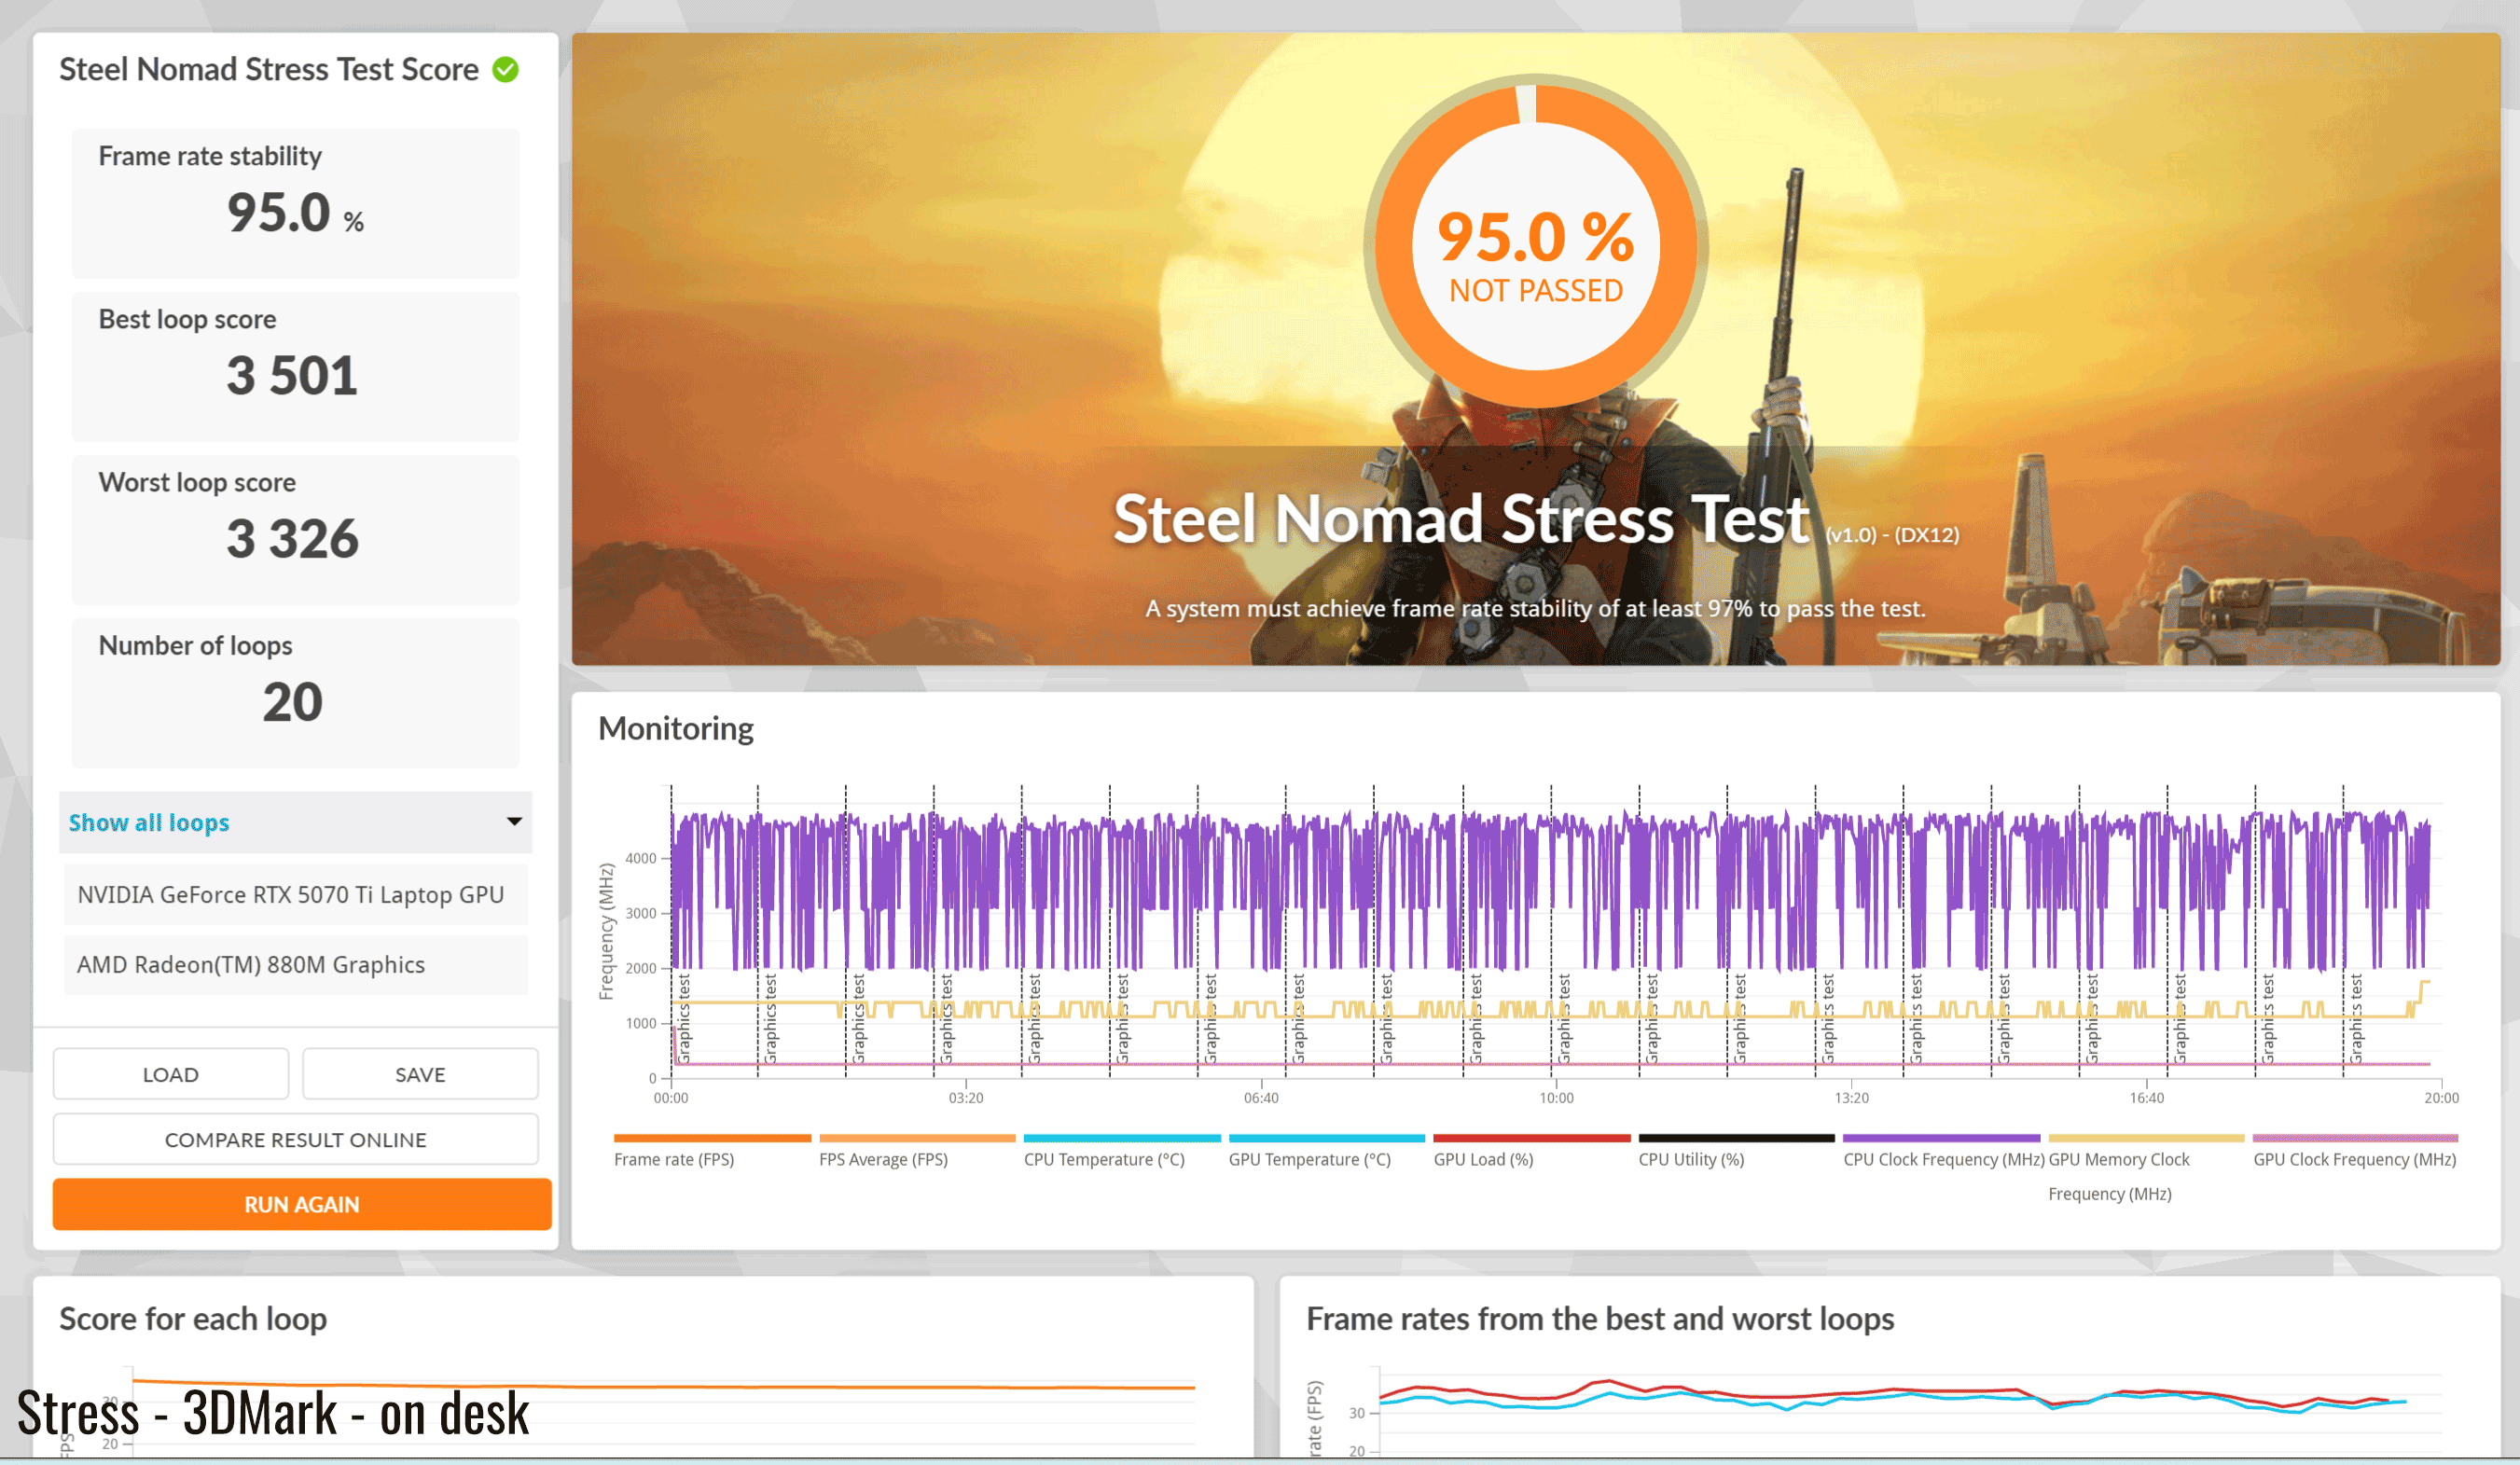This screenshot has width=2520, height=1465.
Task: Click the GPU Clock Frequency (MHz) label
Action: coord(2354,1159)
